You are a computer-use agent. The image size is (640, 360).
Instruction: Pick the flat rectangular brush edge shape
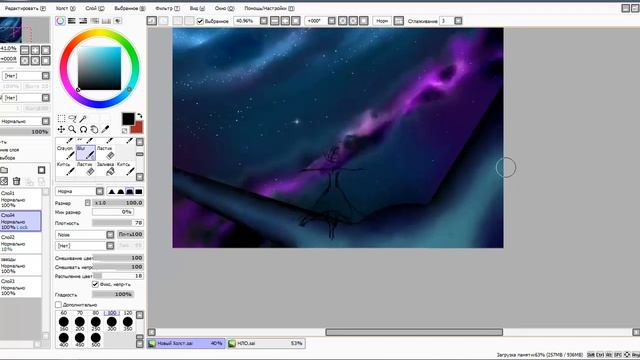(139, 191)
